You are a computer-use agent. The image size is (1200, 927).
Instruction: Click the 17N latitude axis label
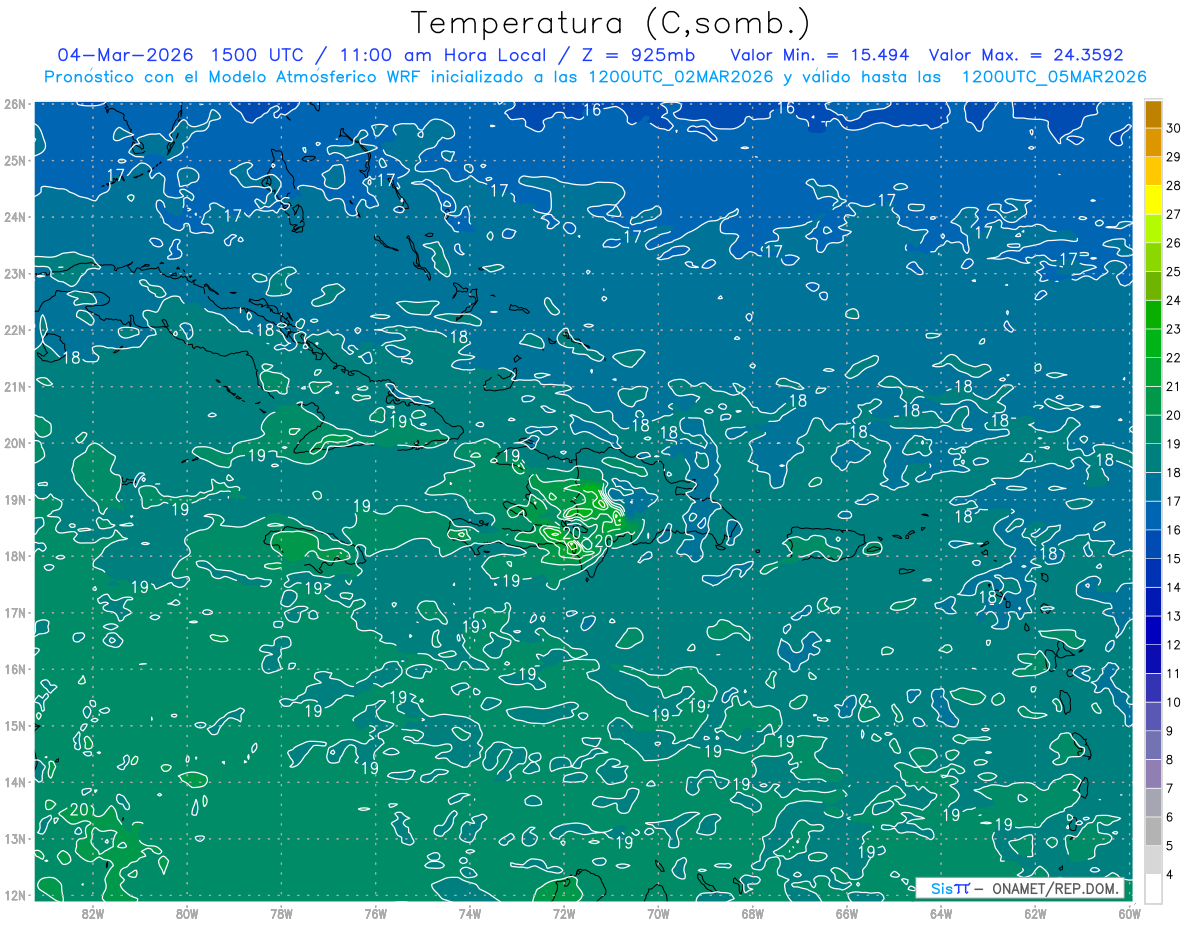click(x=14, y=612)
